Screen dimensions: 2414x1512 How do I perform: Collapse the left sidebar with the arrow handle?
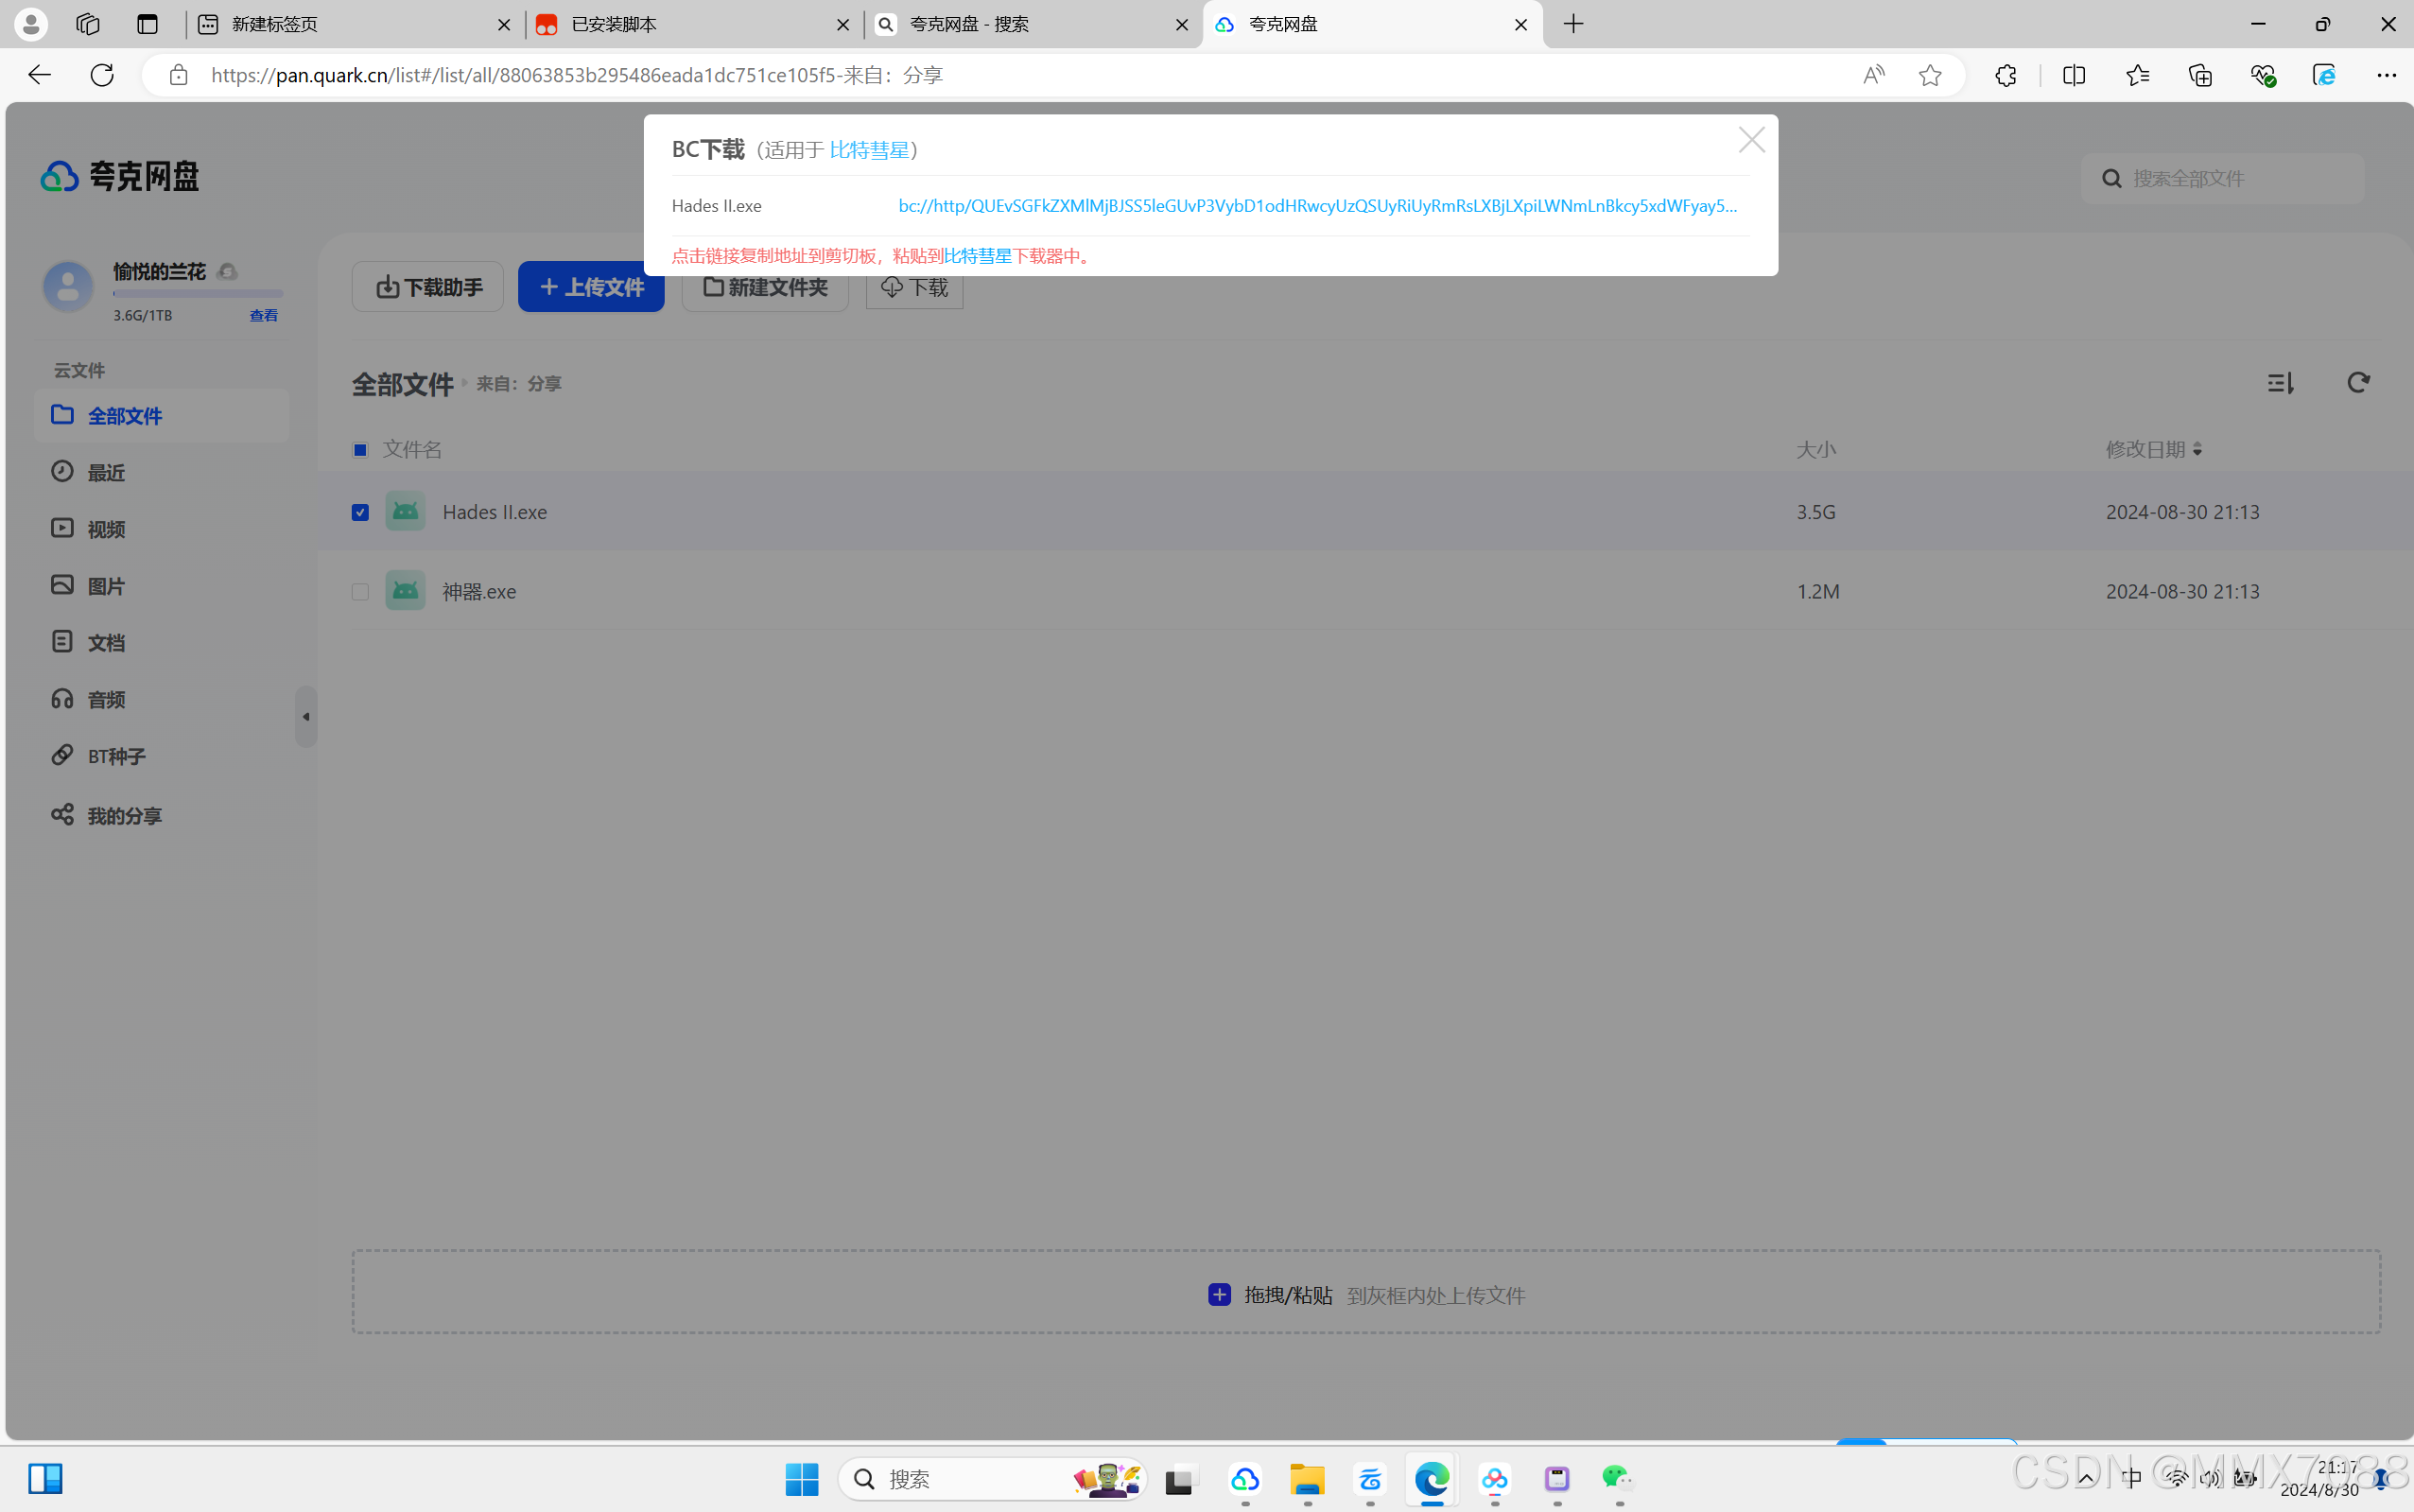pyautogui.click(x=306, y=717)
